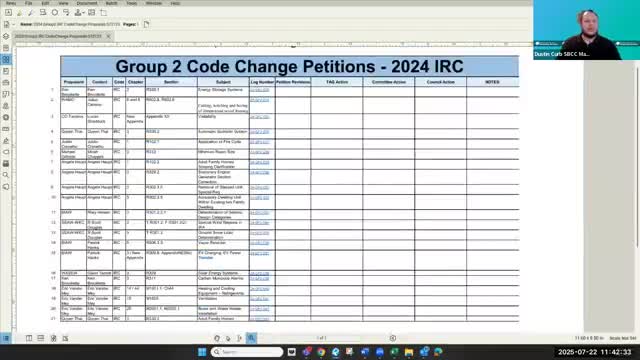
Task: Open the Search magnifier panel in sidebar
Action: point(6,175)
